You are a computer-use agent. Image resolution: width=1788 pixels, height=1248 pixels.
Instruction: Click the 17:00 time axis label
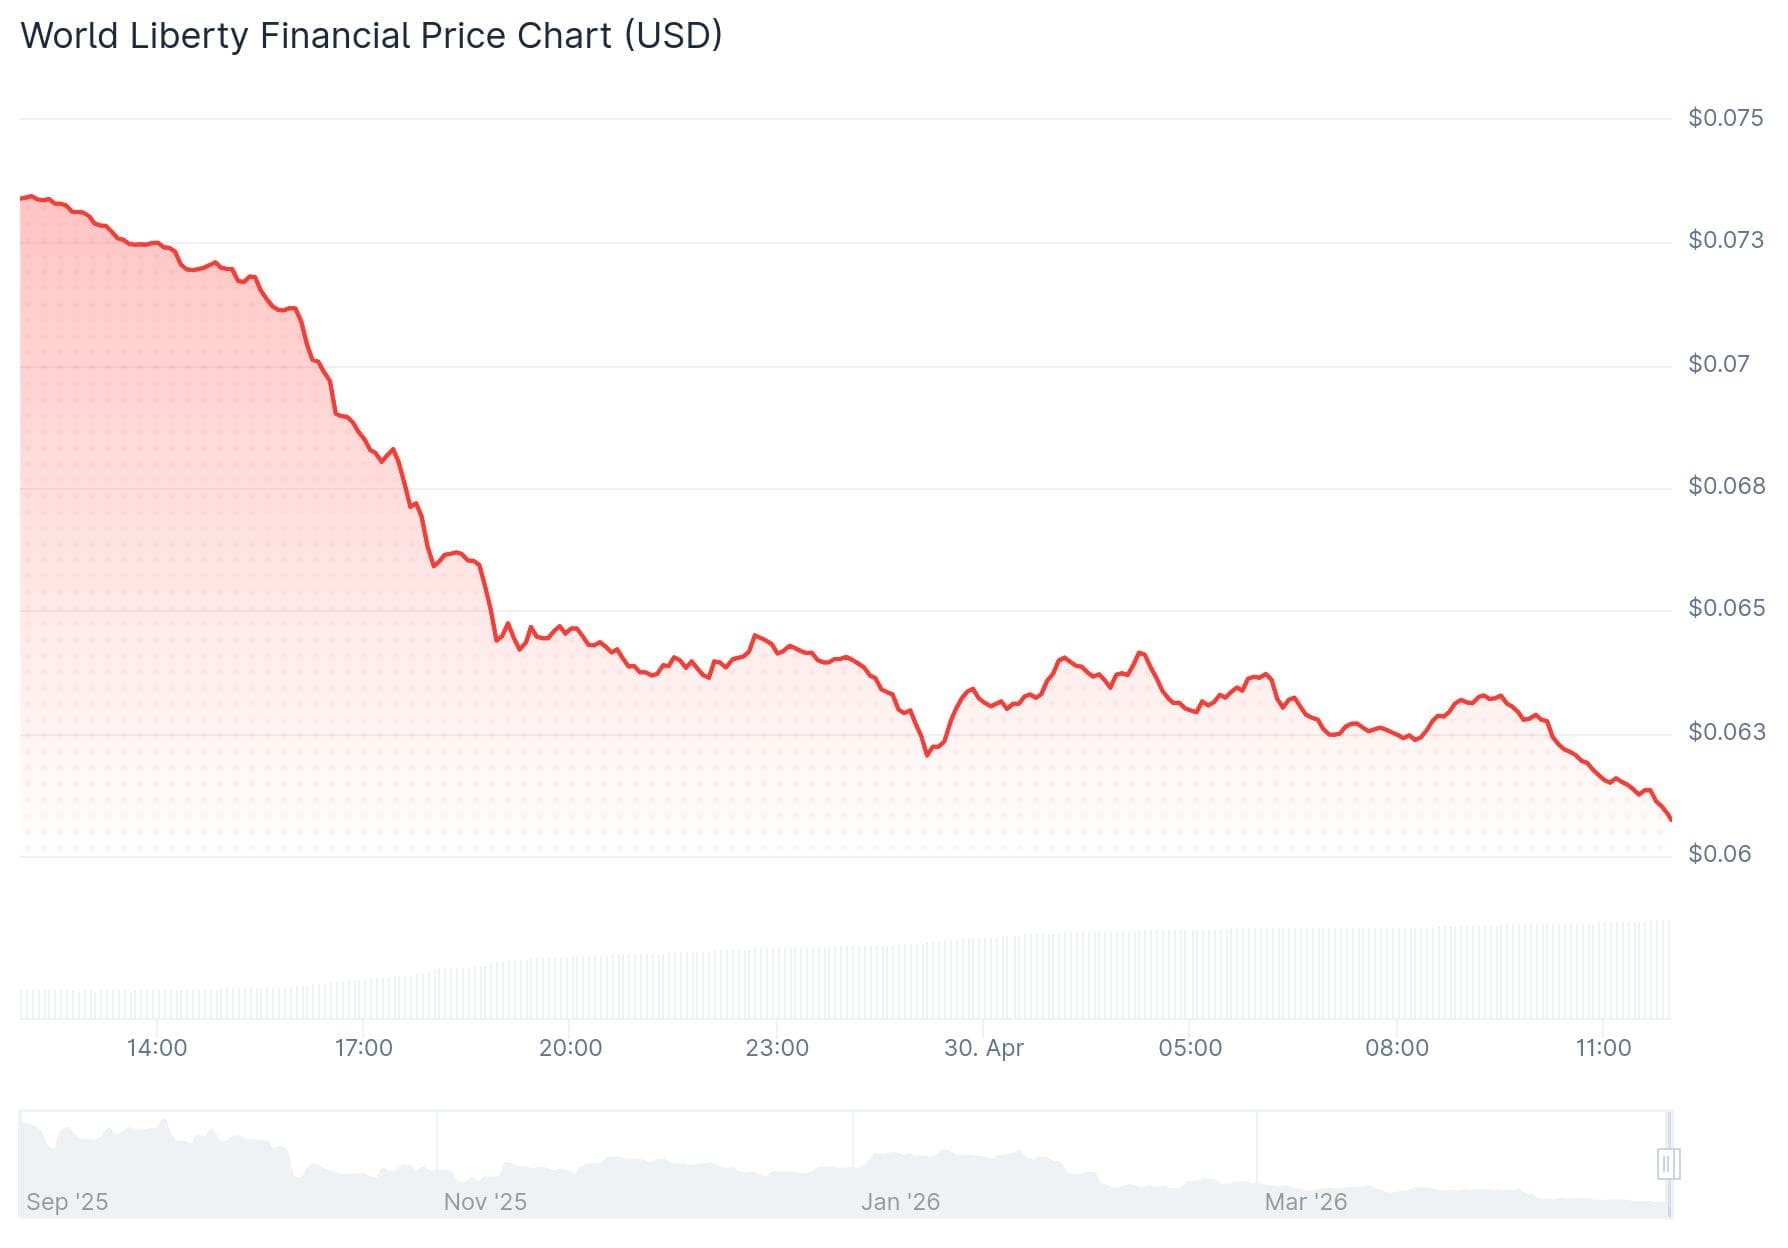[x=364, y=1048]
